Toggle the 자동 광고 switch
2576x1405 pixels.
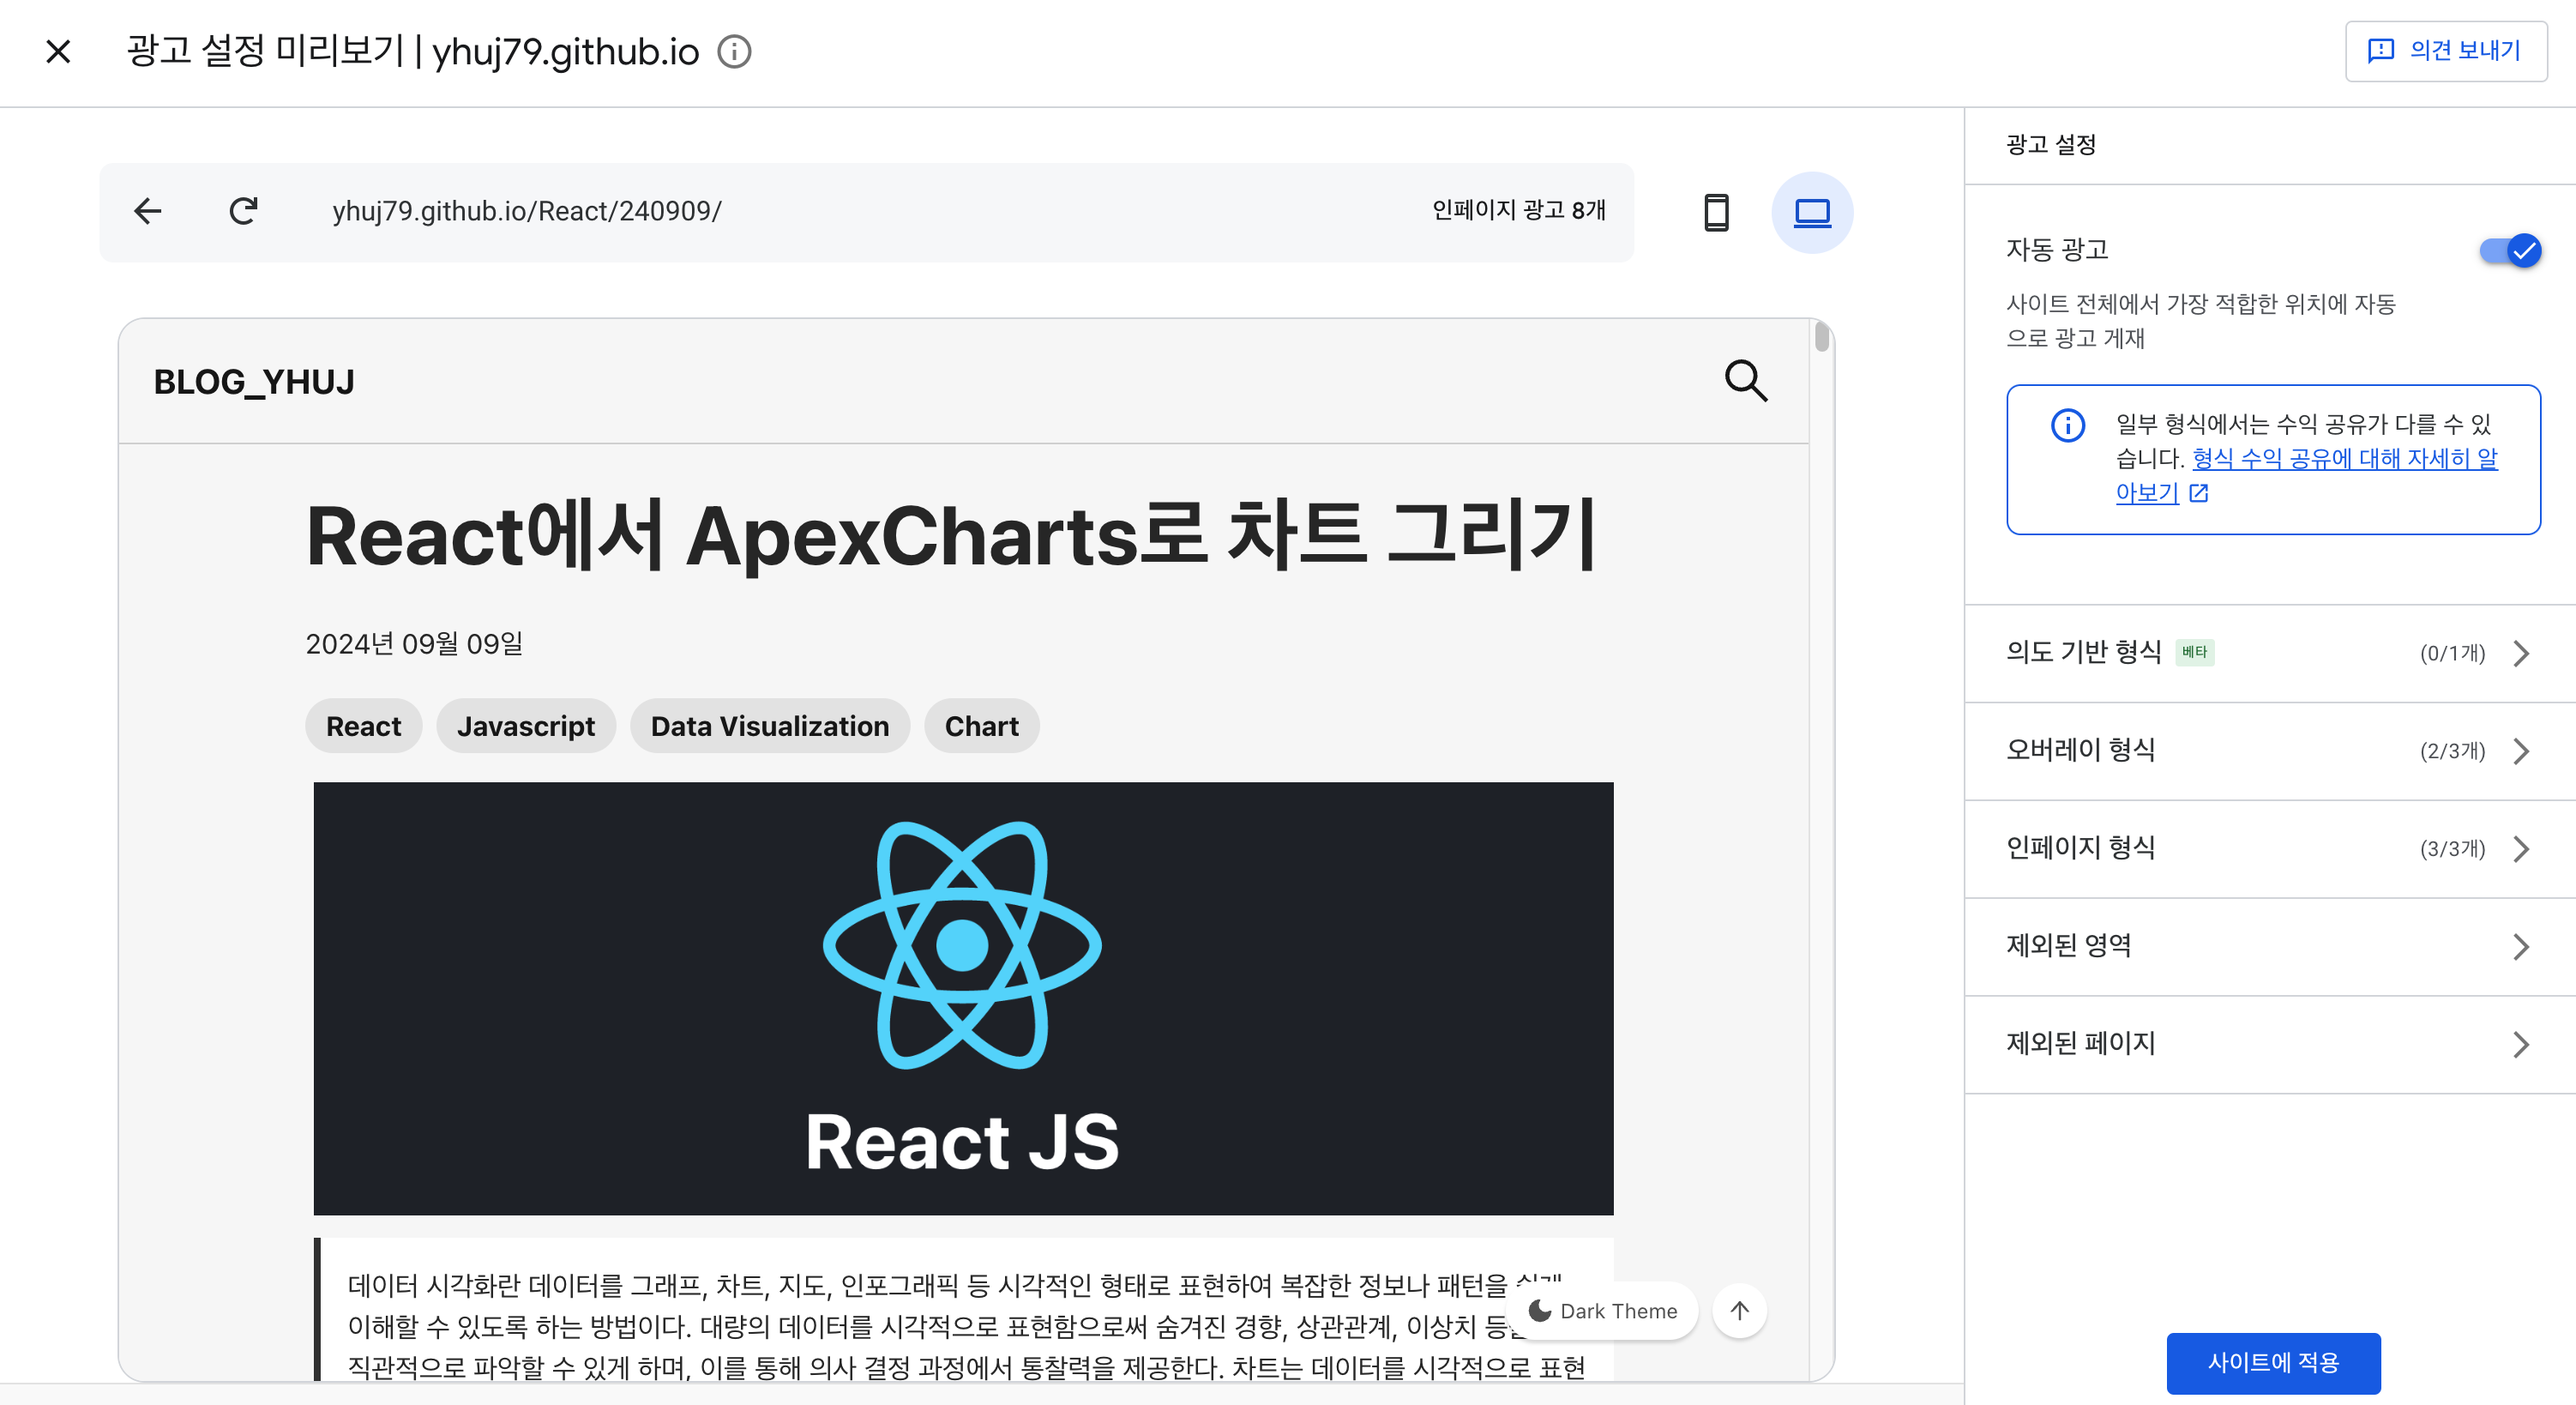pyautogui.click(x=2510, y=250)
